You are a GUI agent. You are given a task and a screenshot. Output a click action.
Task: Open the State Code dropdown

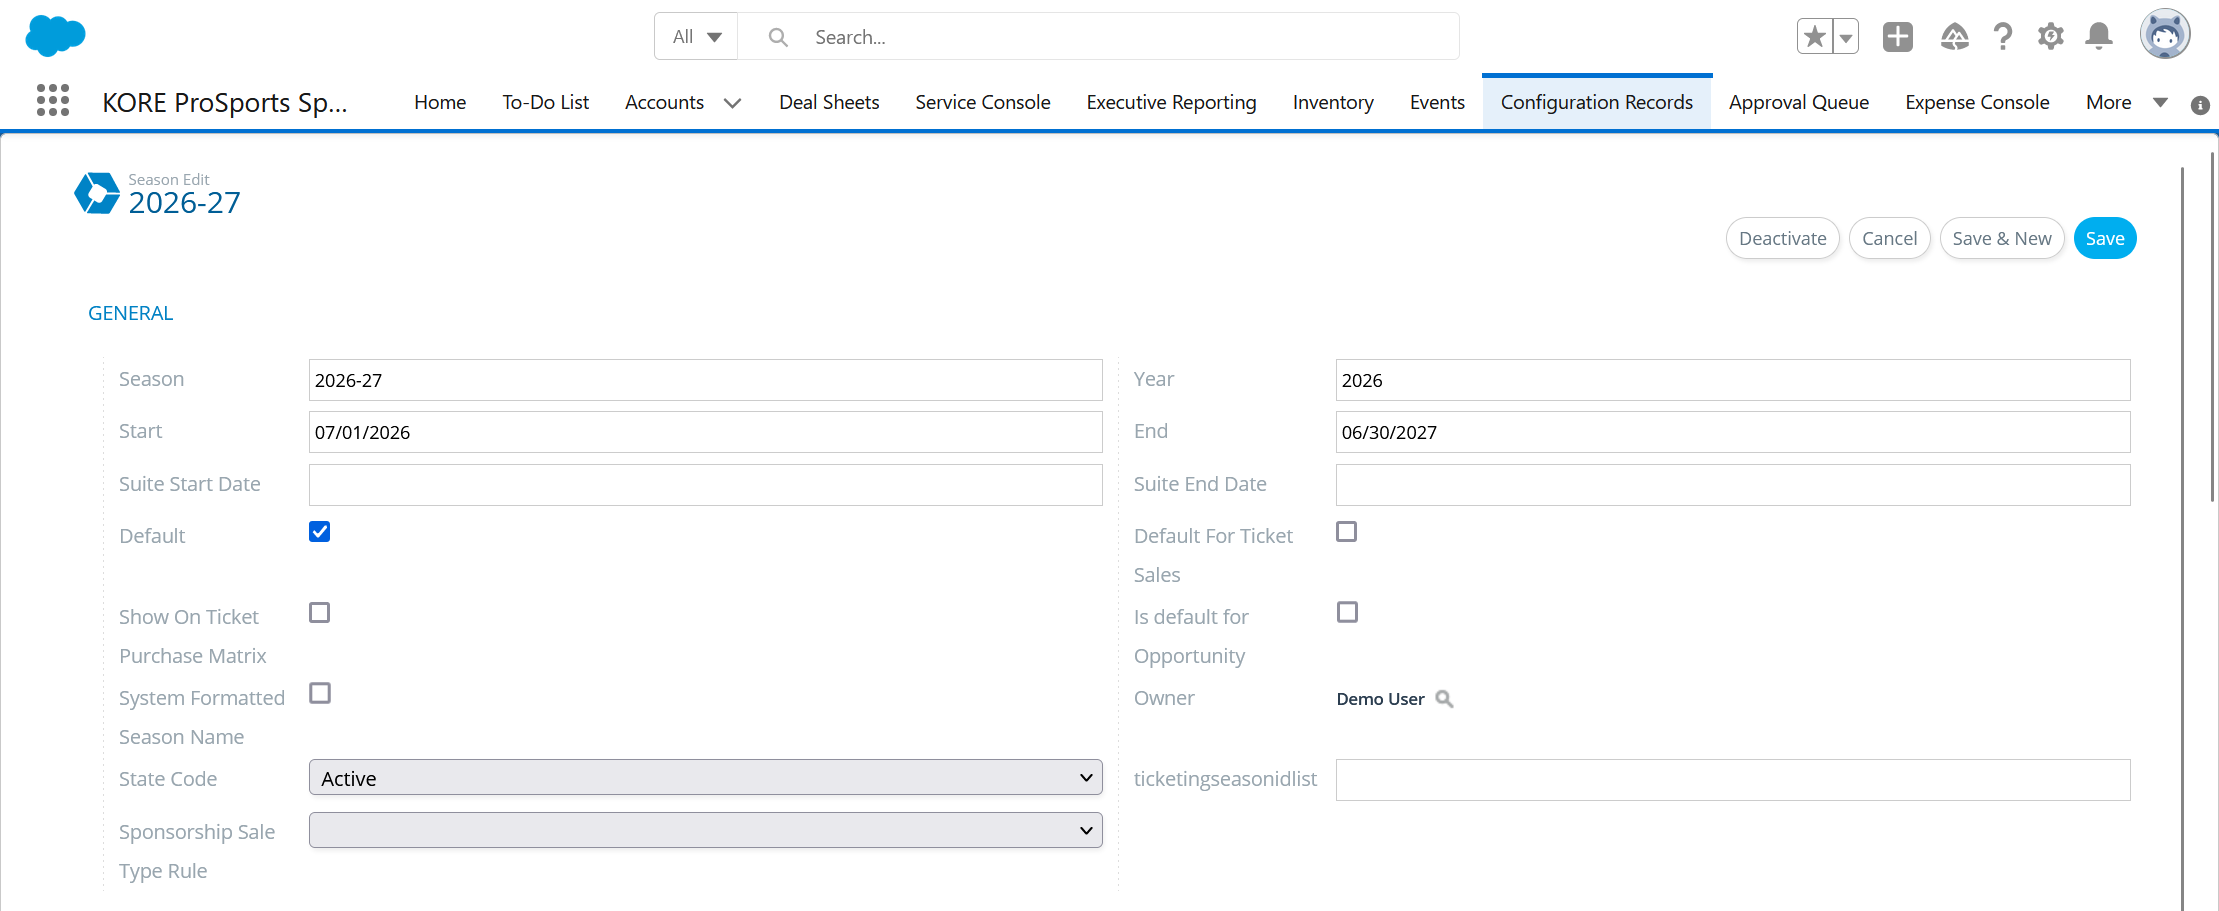coord(705,778)
